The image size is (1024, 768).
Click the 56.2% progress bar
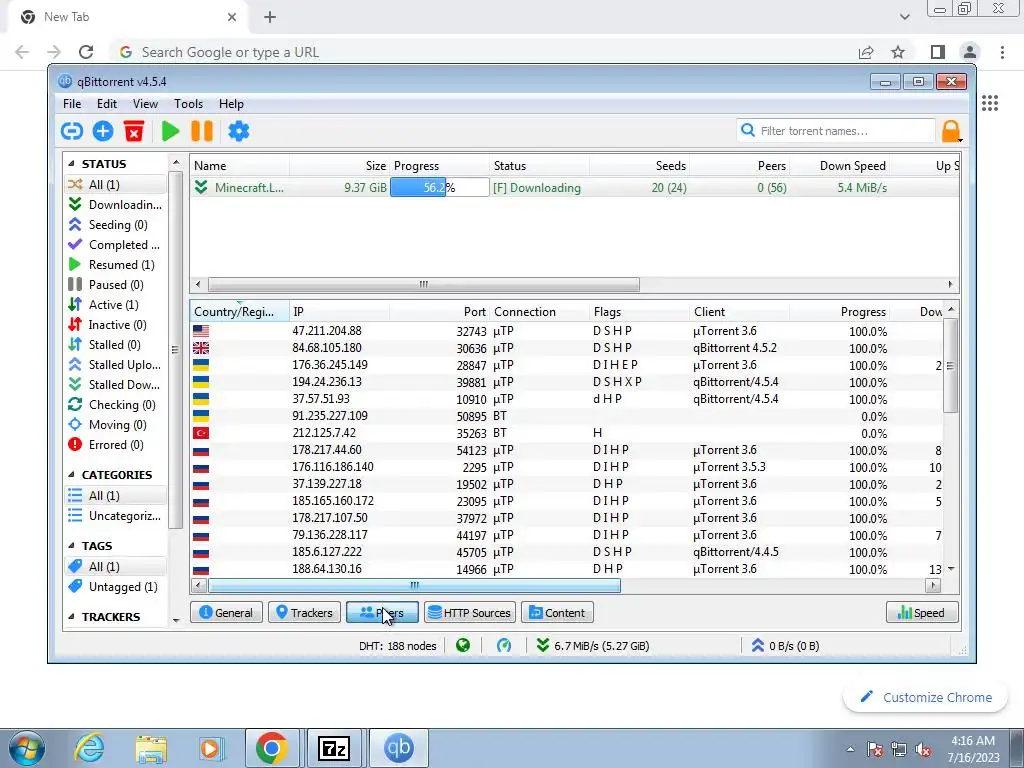click(x=440, y=187)
